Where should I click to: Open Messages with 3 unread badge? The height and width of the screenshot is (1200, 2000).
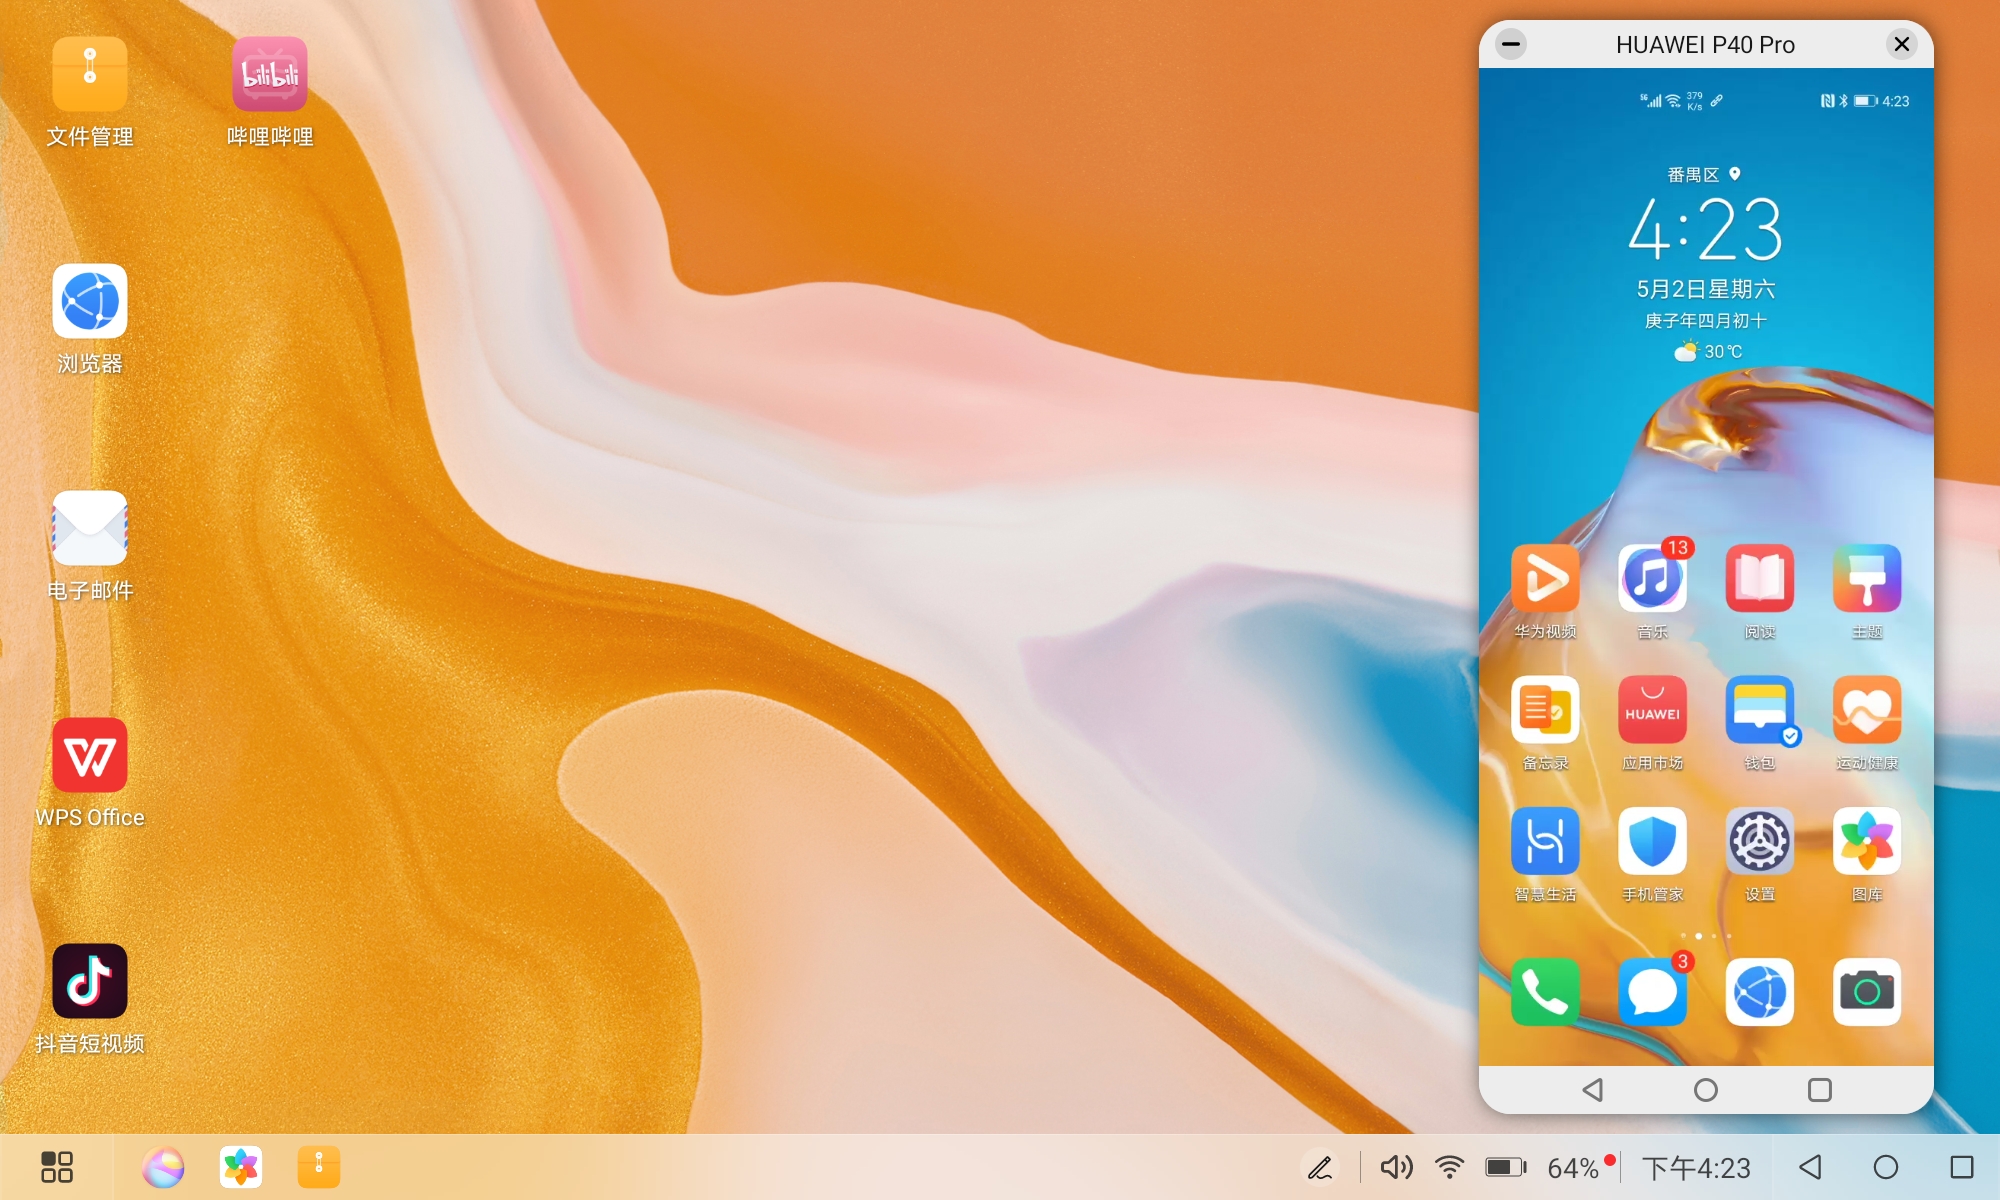[x=1652, y=992]
